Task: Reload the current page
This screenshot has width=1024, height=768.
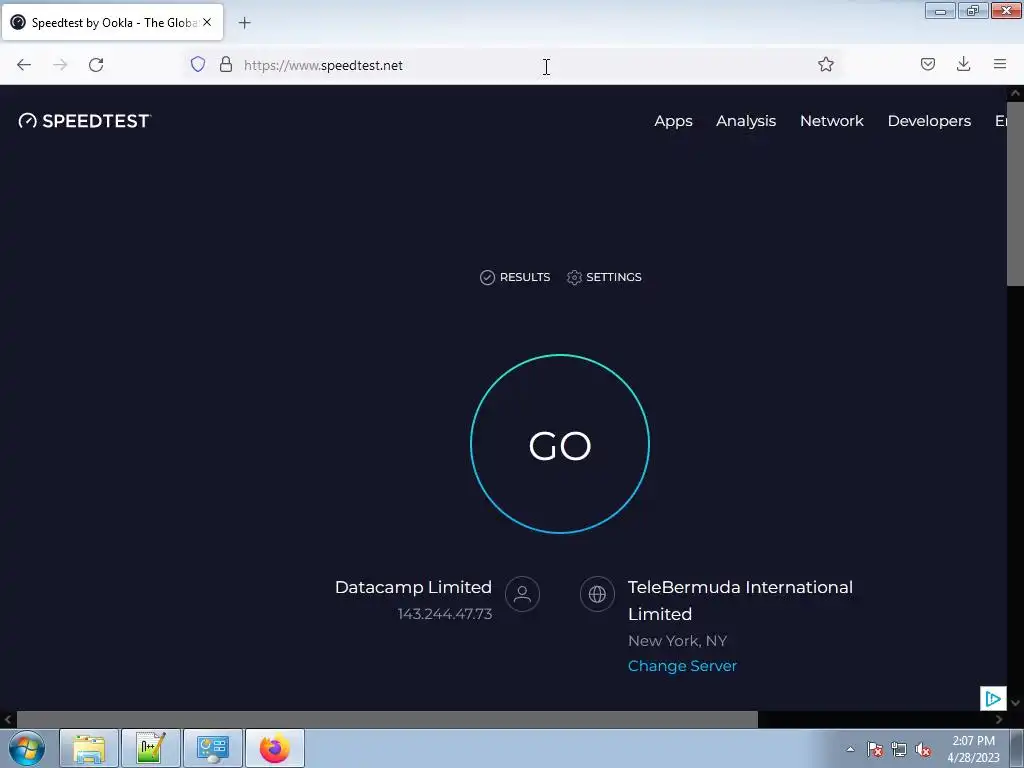Action: click(x=96, y=65)
